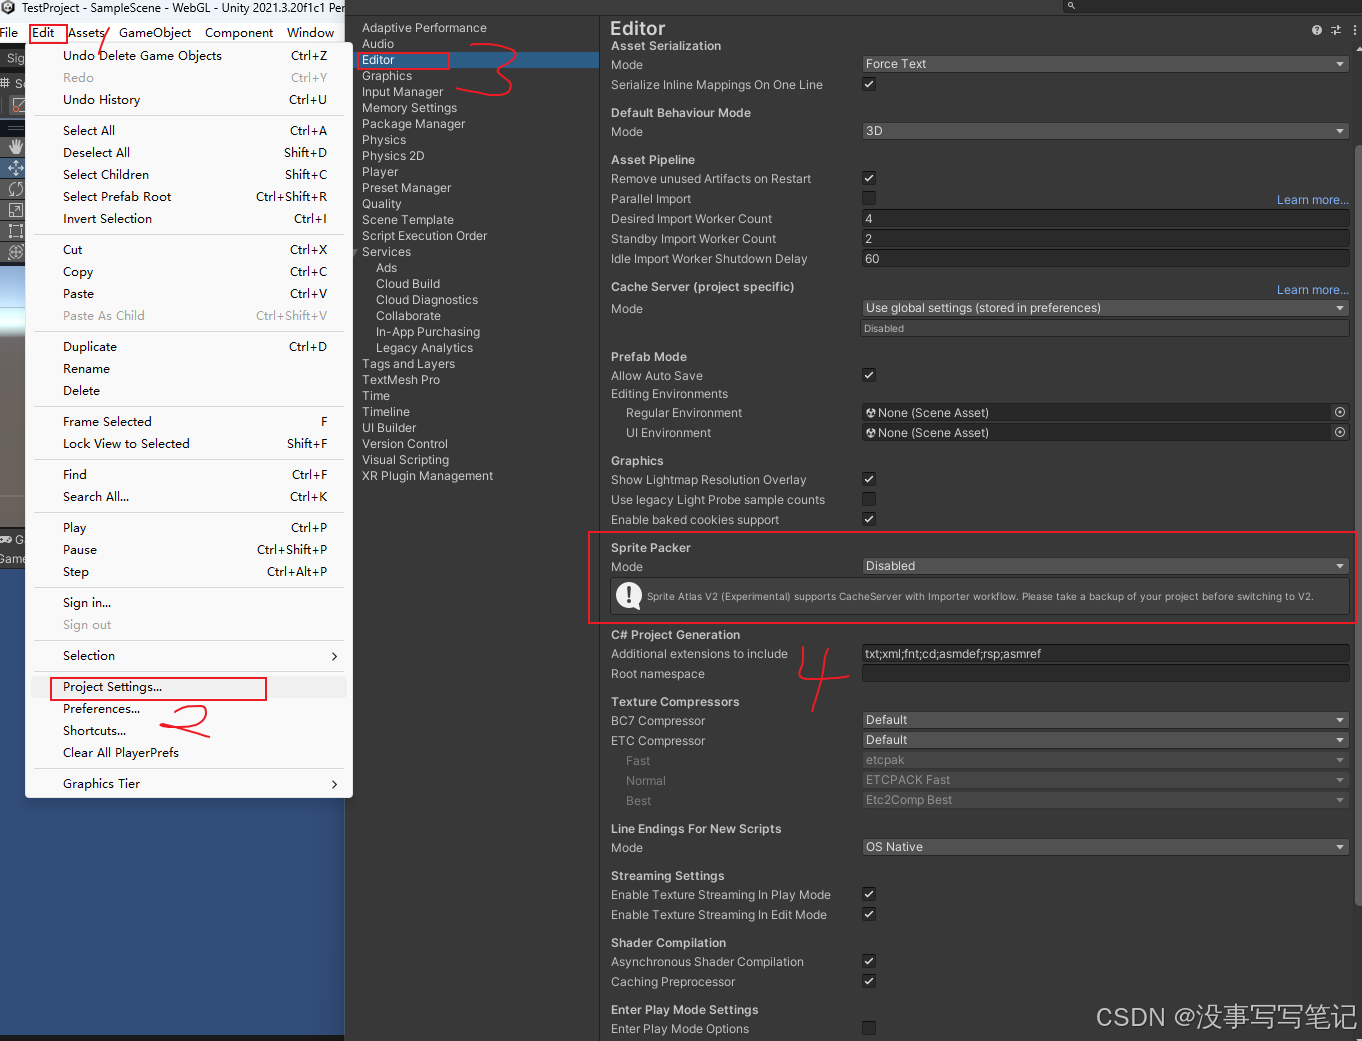Screen dimensions: 1362x1041
Task: Toggle Serialize Inline Mappings On One Line
Action: [869, 84]
